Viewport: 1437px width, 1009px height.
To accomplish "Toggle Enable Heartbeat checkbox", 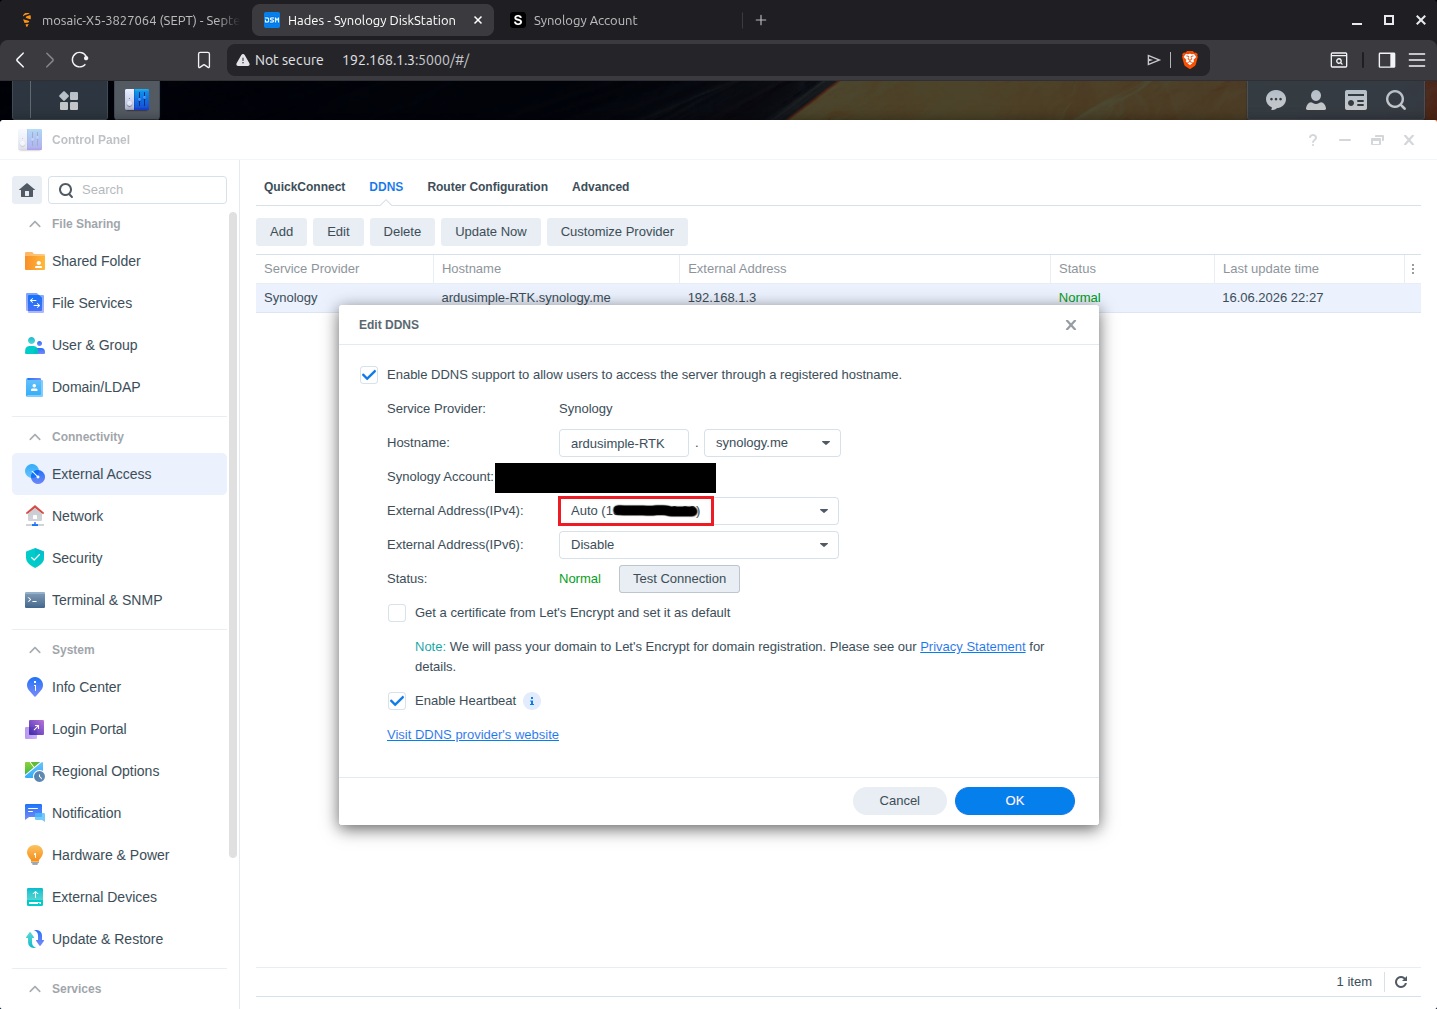I will [x=397, y=701].
